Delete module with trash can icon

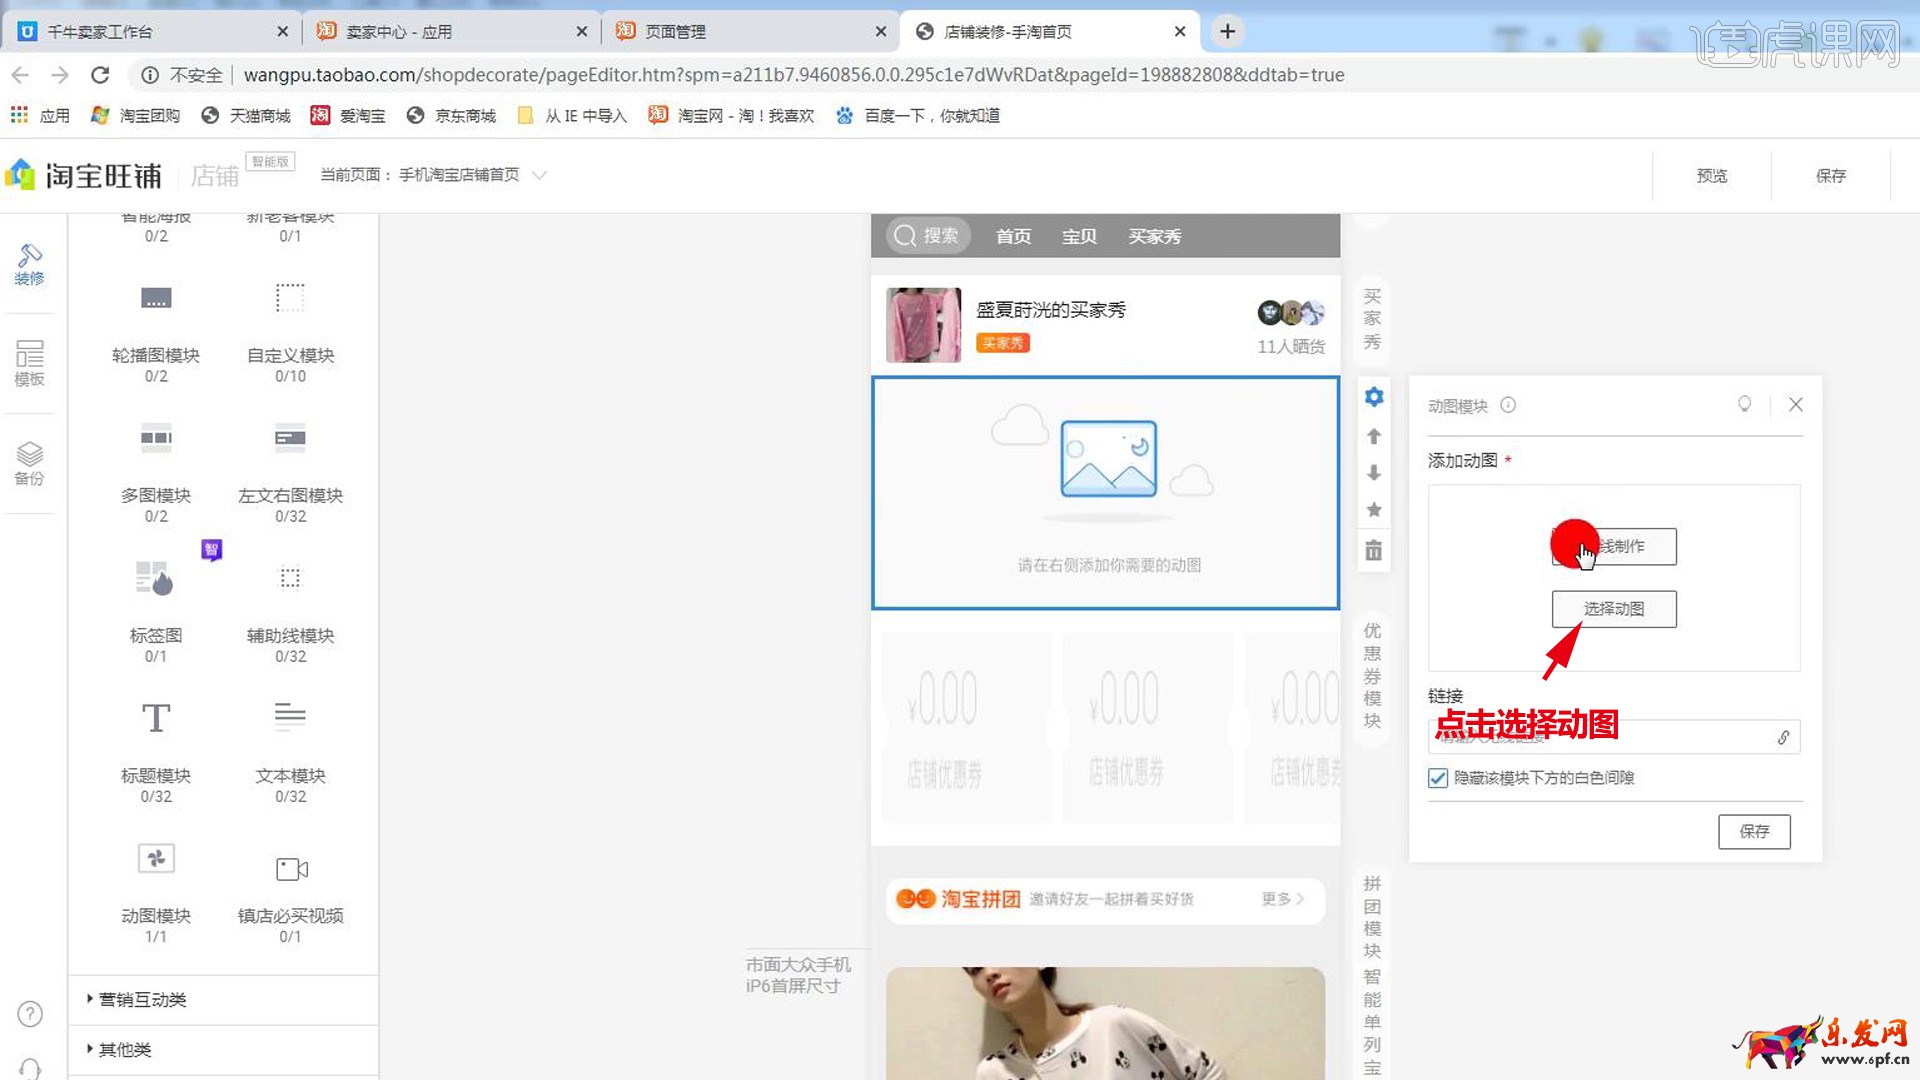click(x=1374, y=551)
